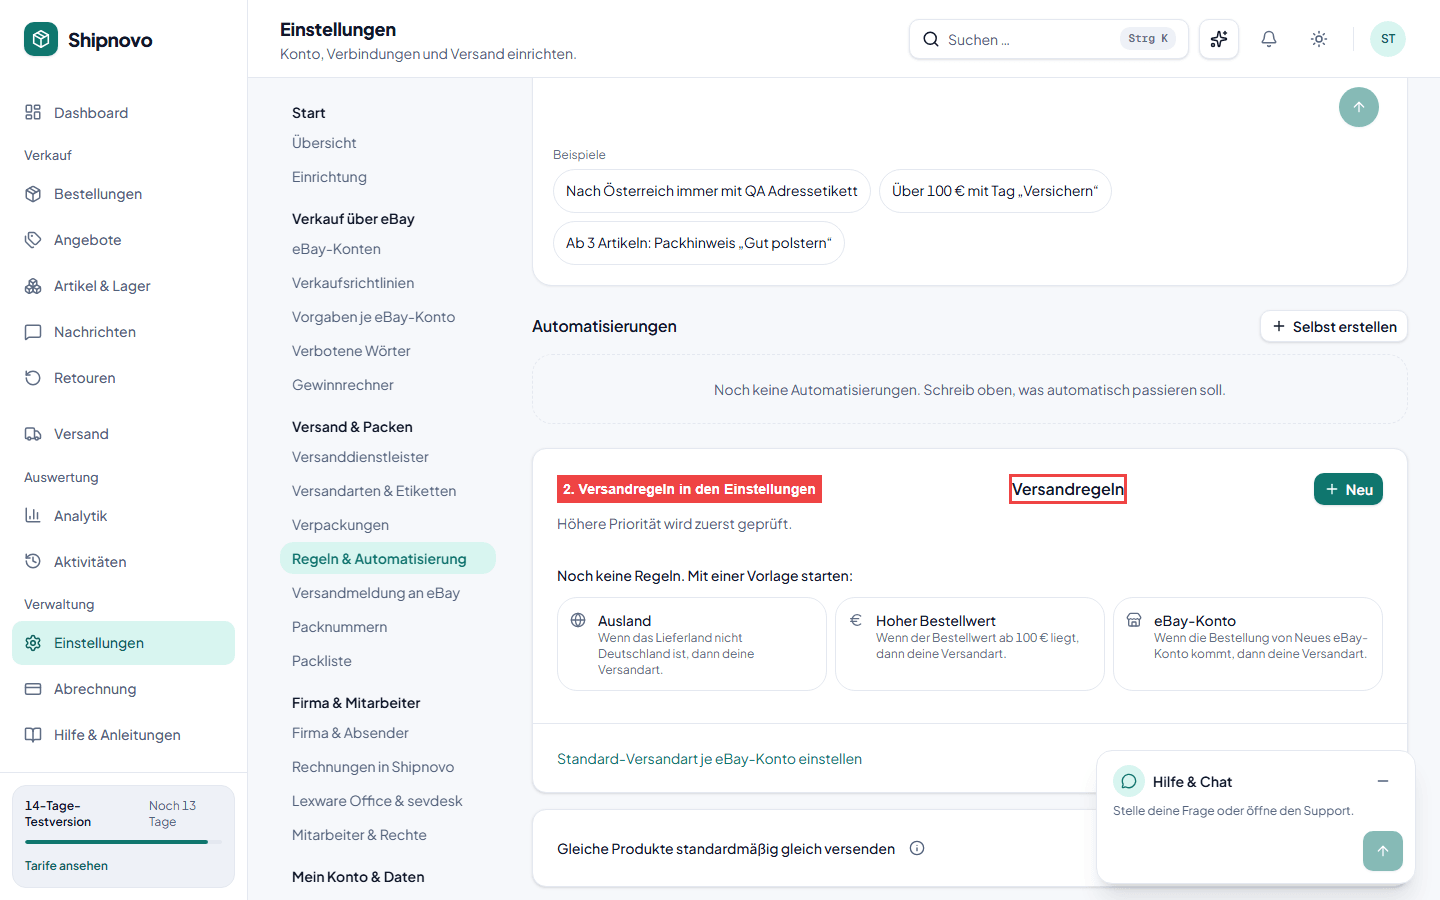Open Standard-Versandart je eBay-Konto einstellen link
1440x900 pixels.
[x=709, y=759]
